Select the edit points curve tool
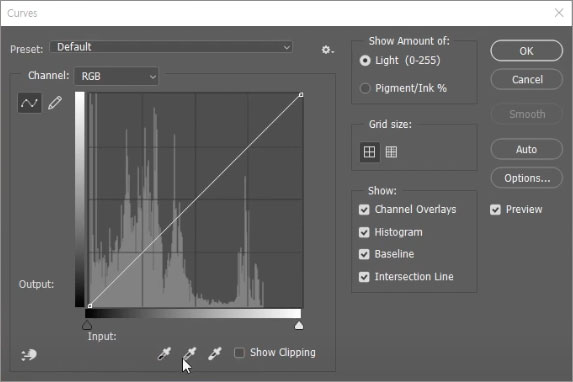This screenshot has height=382, width=573. coord(29,103)
